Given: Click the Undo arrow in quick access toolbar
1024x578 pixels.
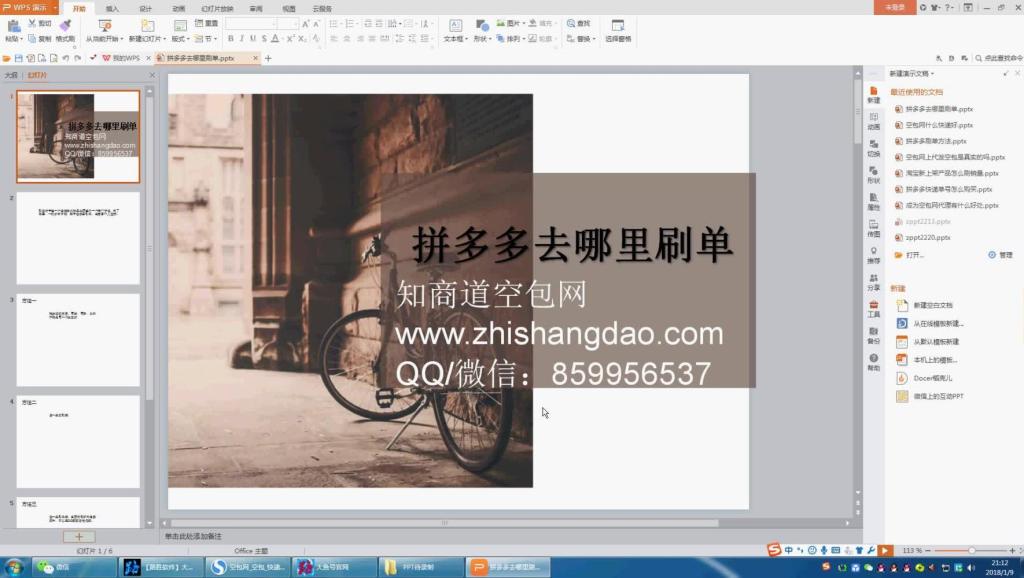Looking at the screenshot, I should tap(66, 58).
